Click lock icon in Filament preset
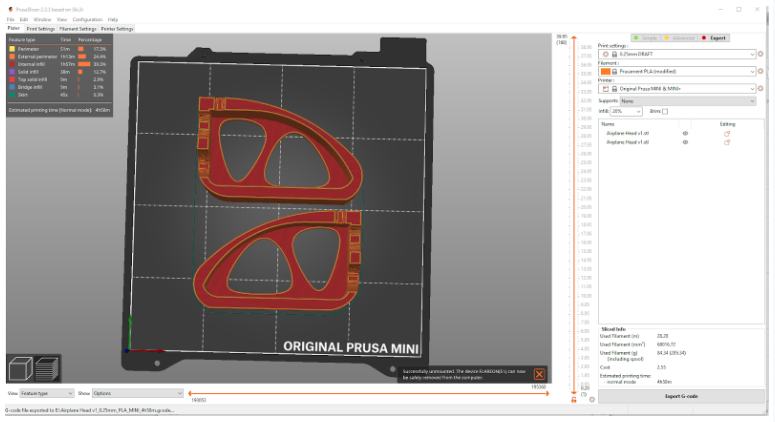 pyautogui.click(x=614, y=71)
